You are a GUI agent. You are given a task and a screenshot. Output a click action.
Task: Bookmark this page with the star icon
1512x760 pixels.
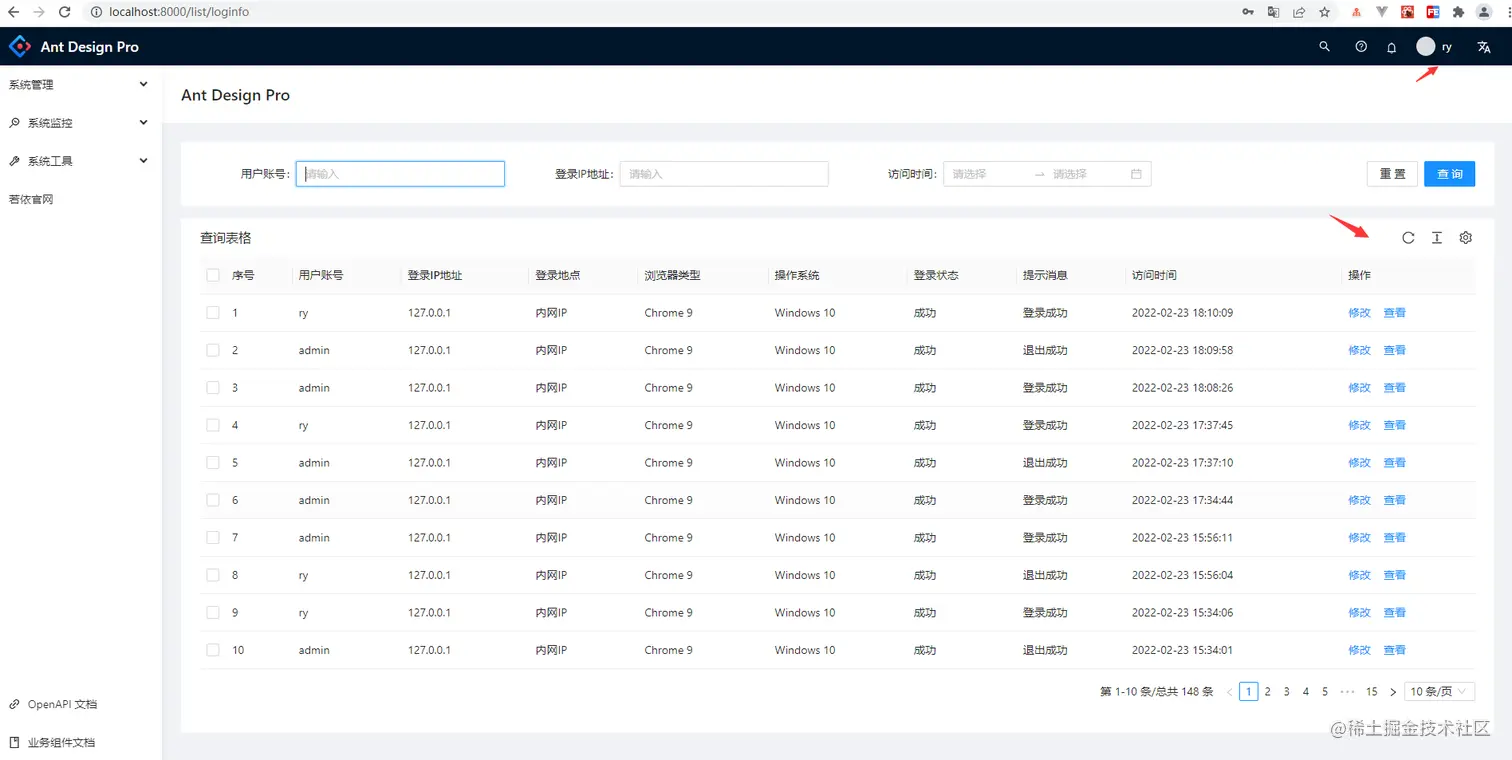[1325, 12]
